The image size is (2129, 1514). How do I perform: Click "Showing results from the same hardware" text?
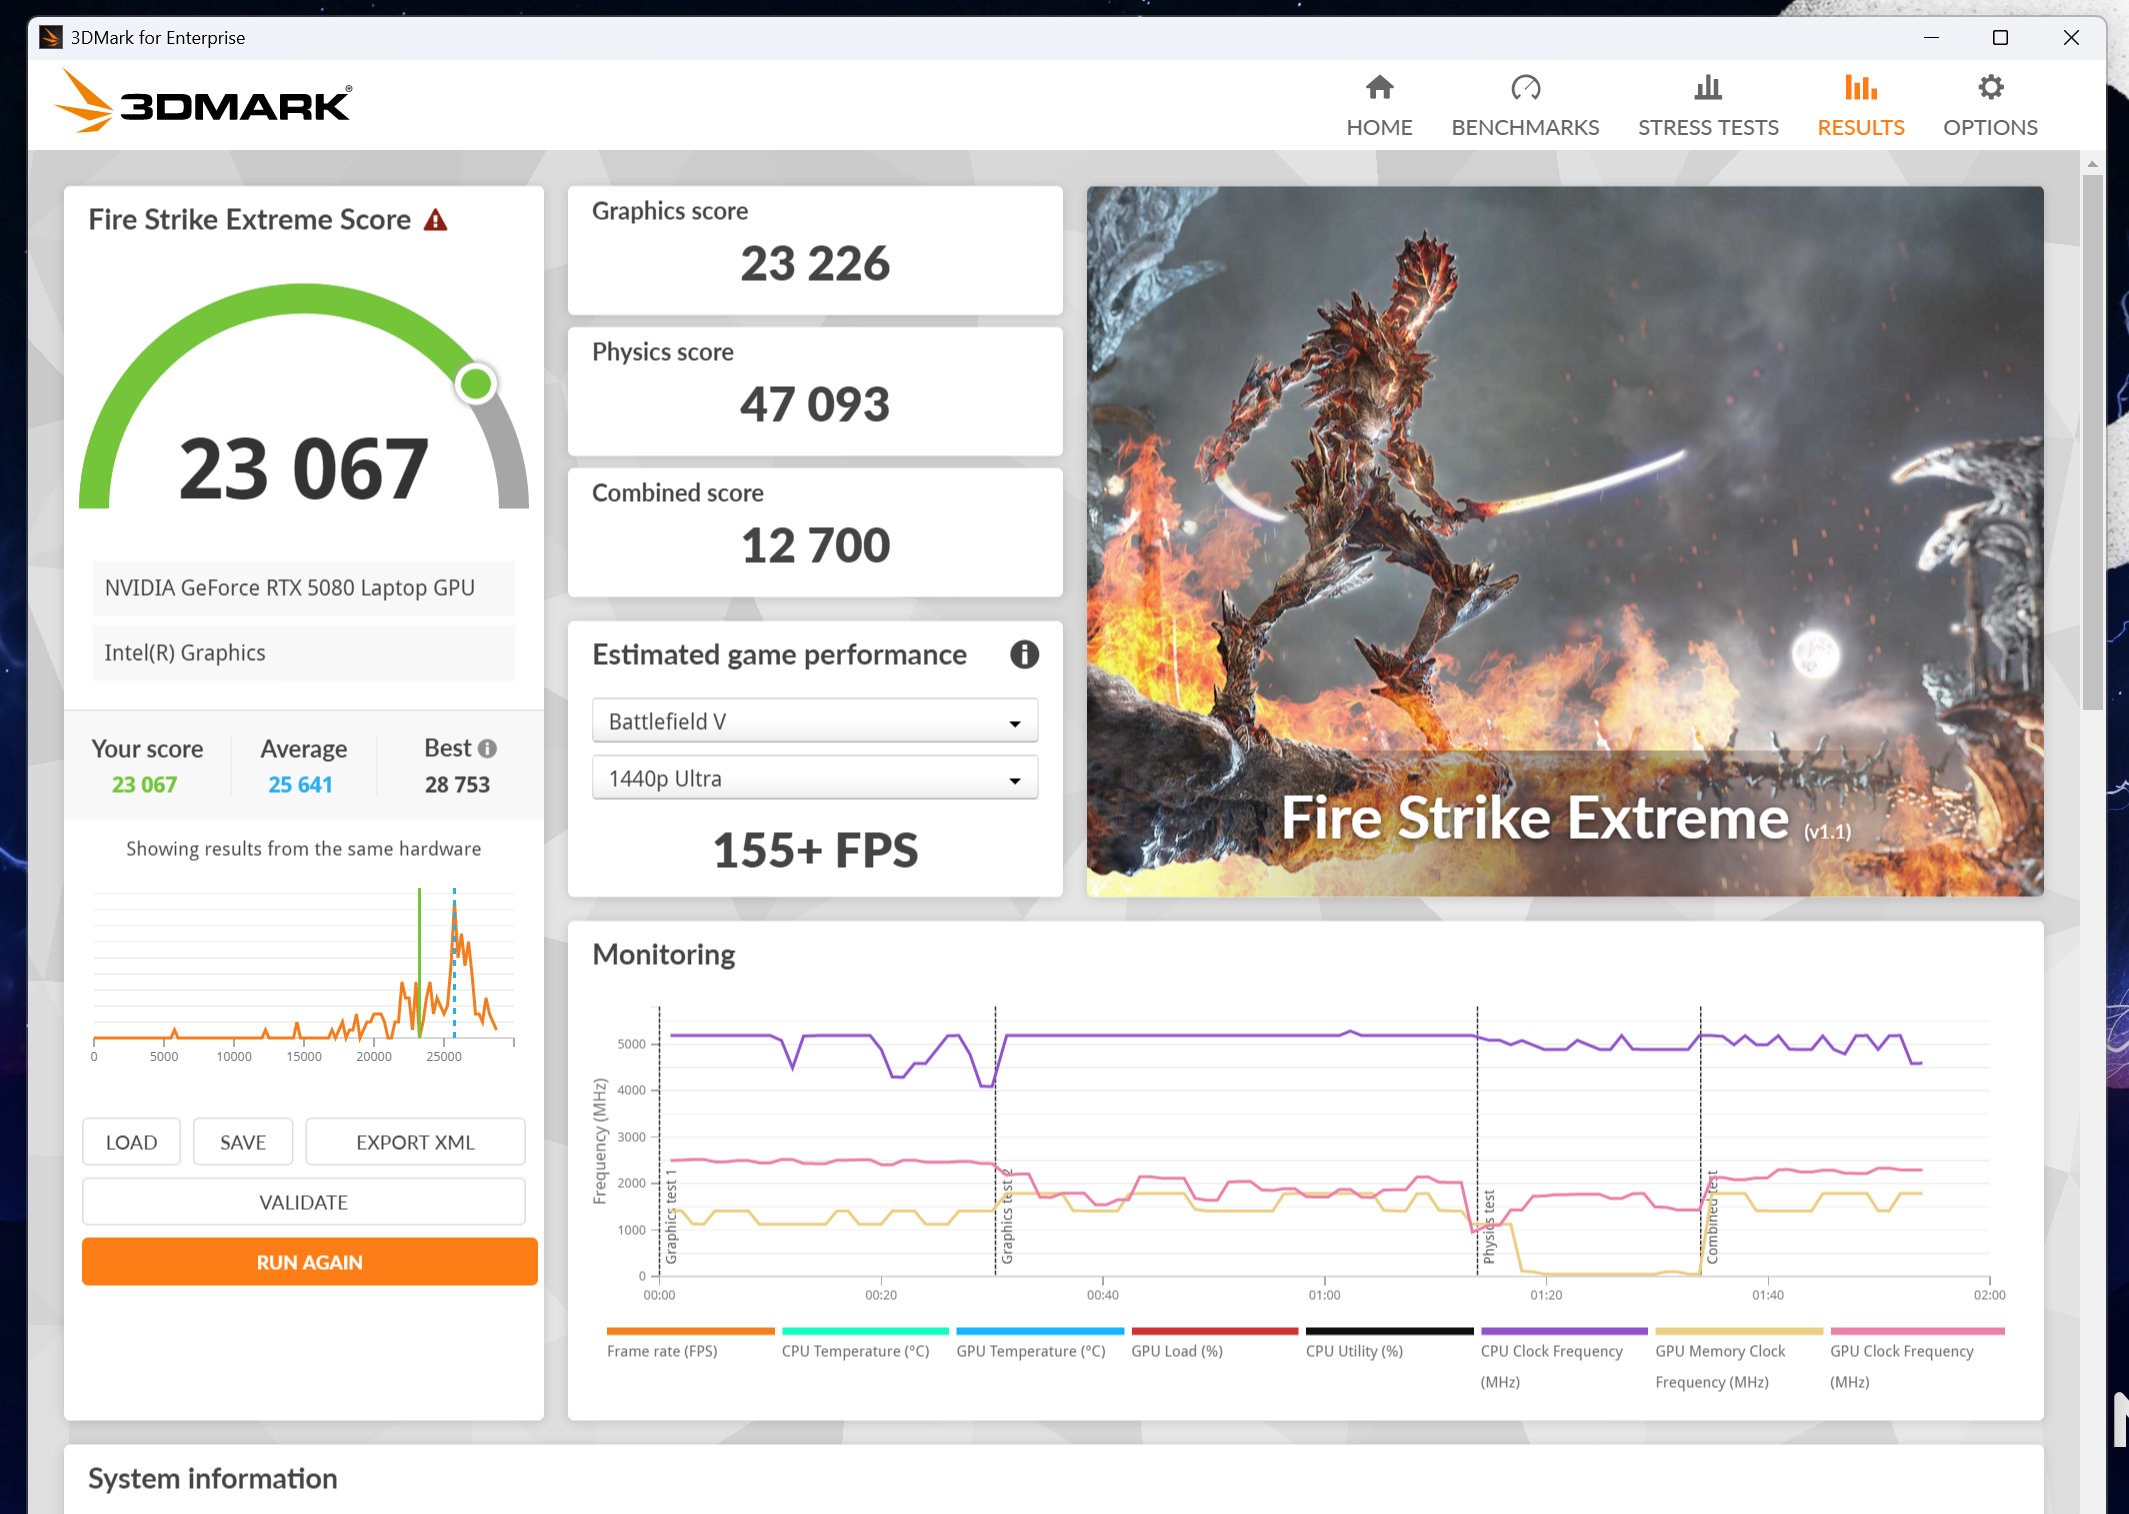304,849
